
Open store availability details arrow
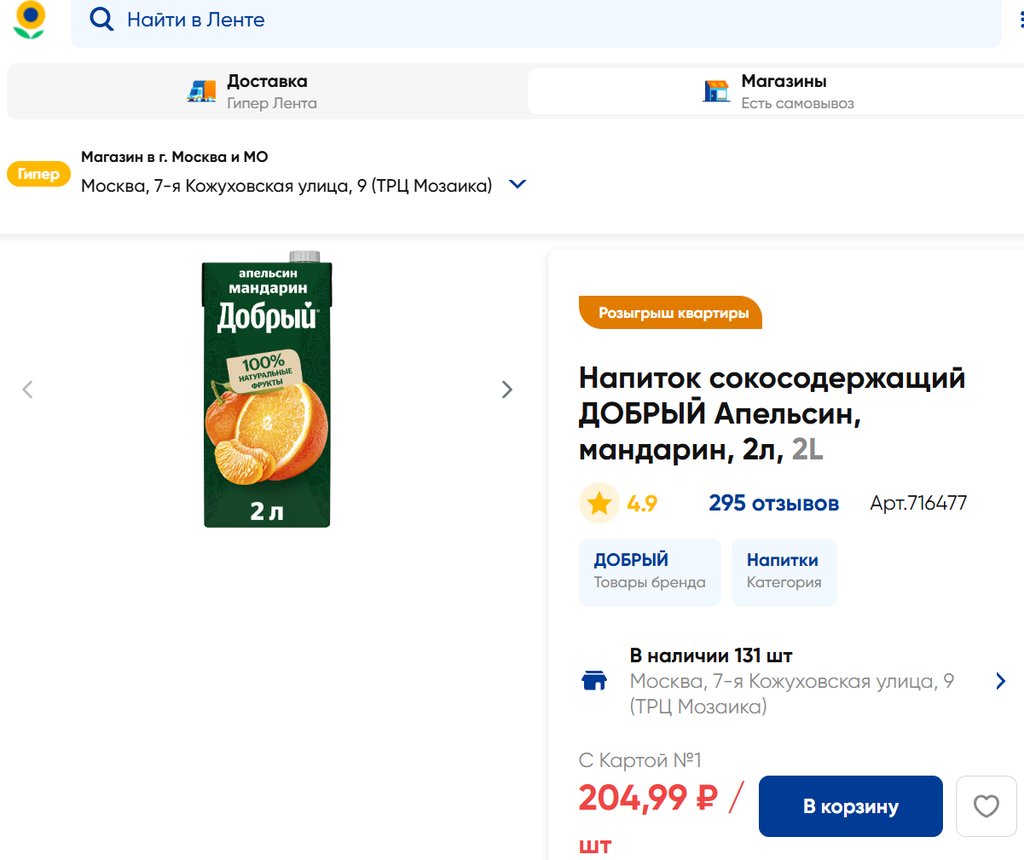[1000, 681]
